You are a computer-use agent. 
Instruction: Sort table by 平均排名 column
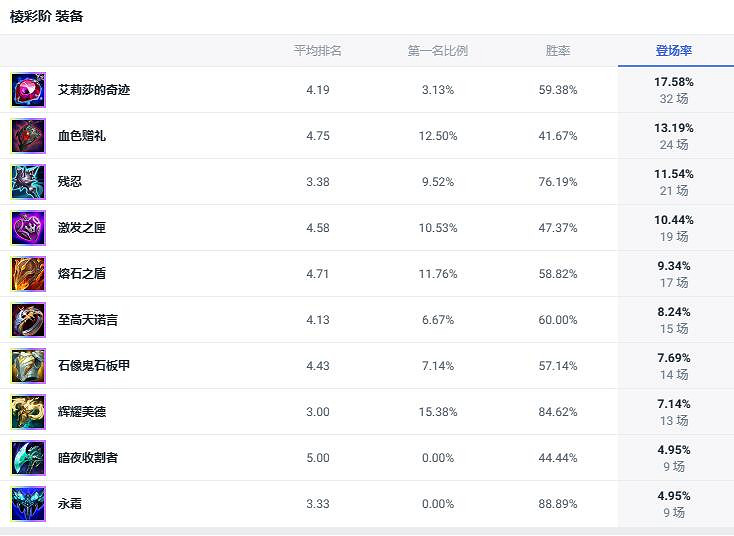pos(317,51)
